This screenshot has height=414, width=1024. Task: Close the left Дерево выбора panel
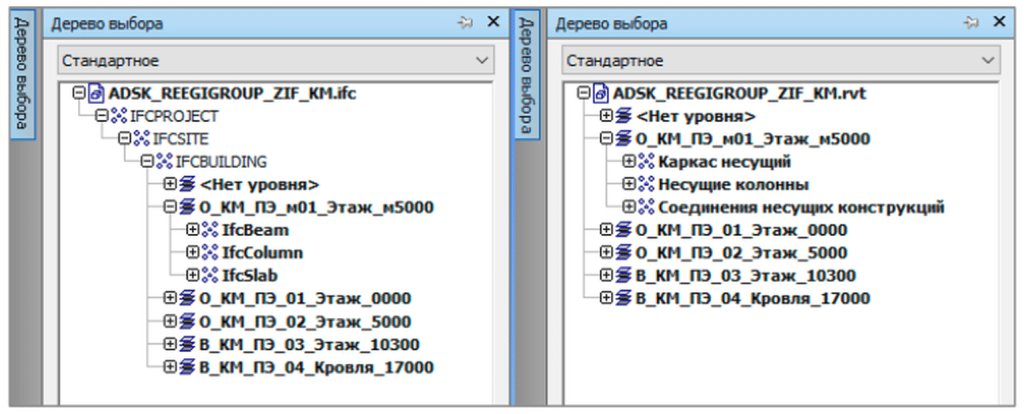point(492,22)
